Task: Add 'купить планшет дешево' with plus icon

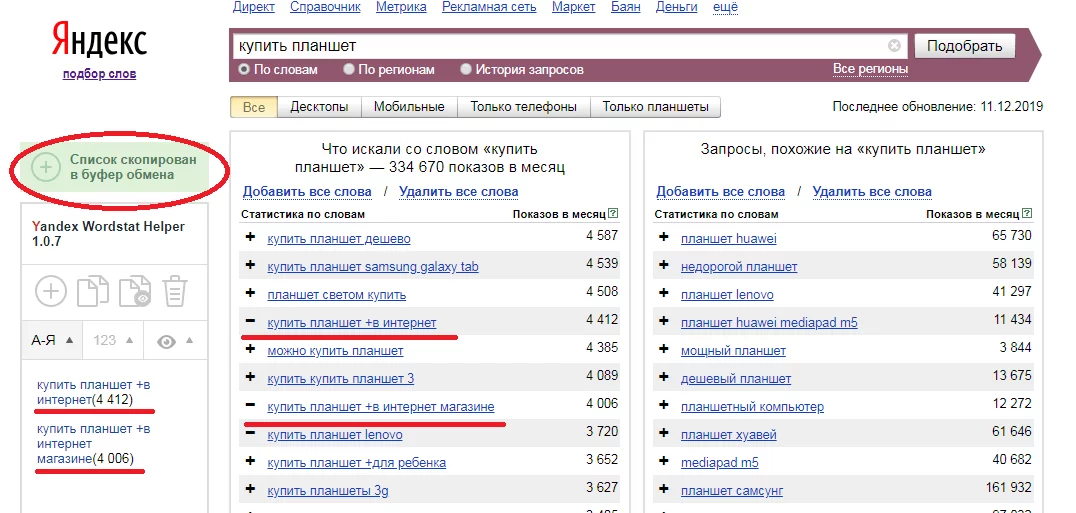Action: [250, 238]
